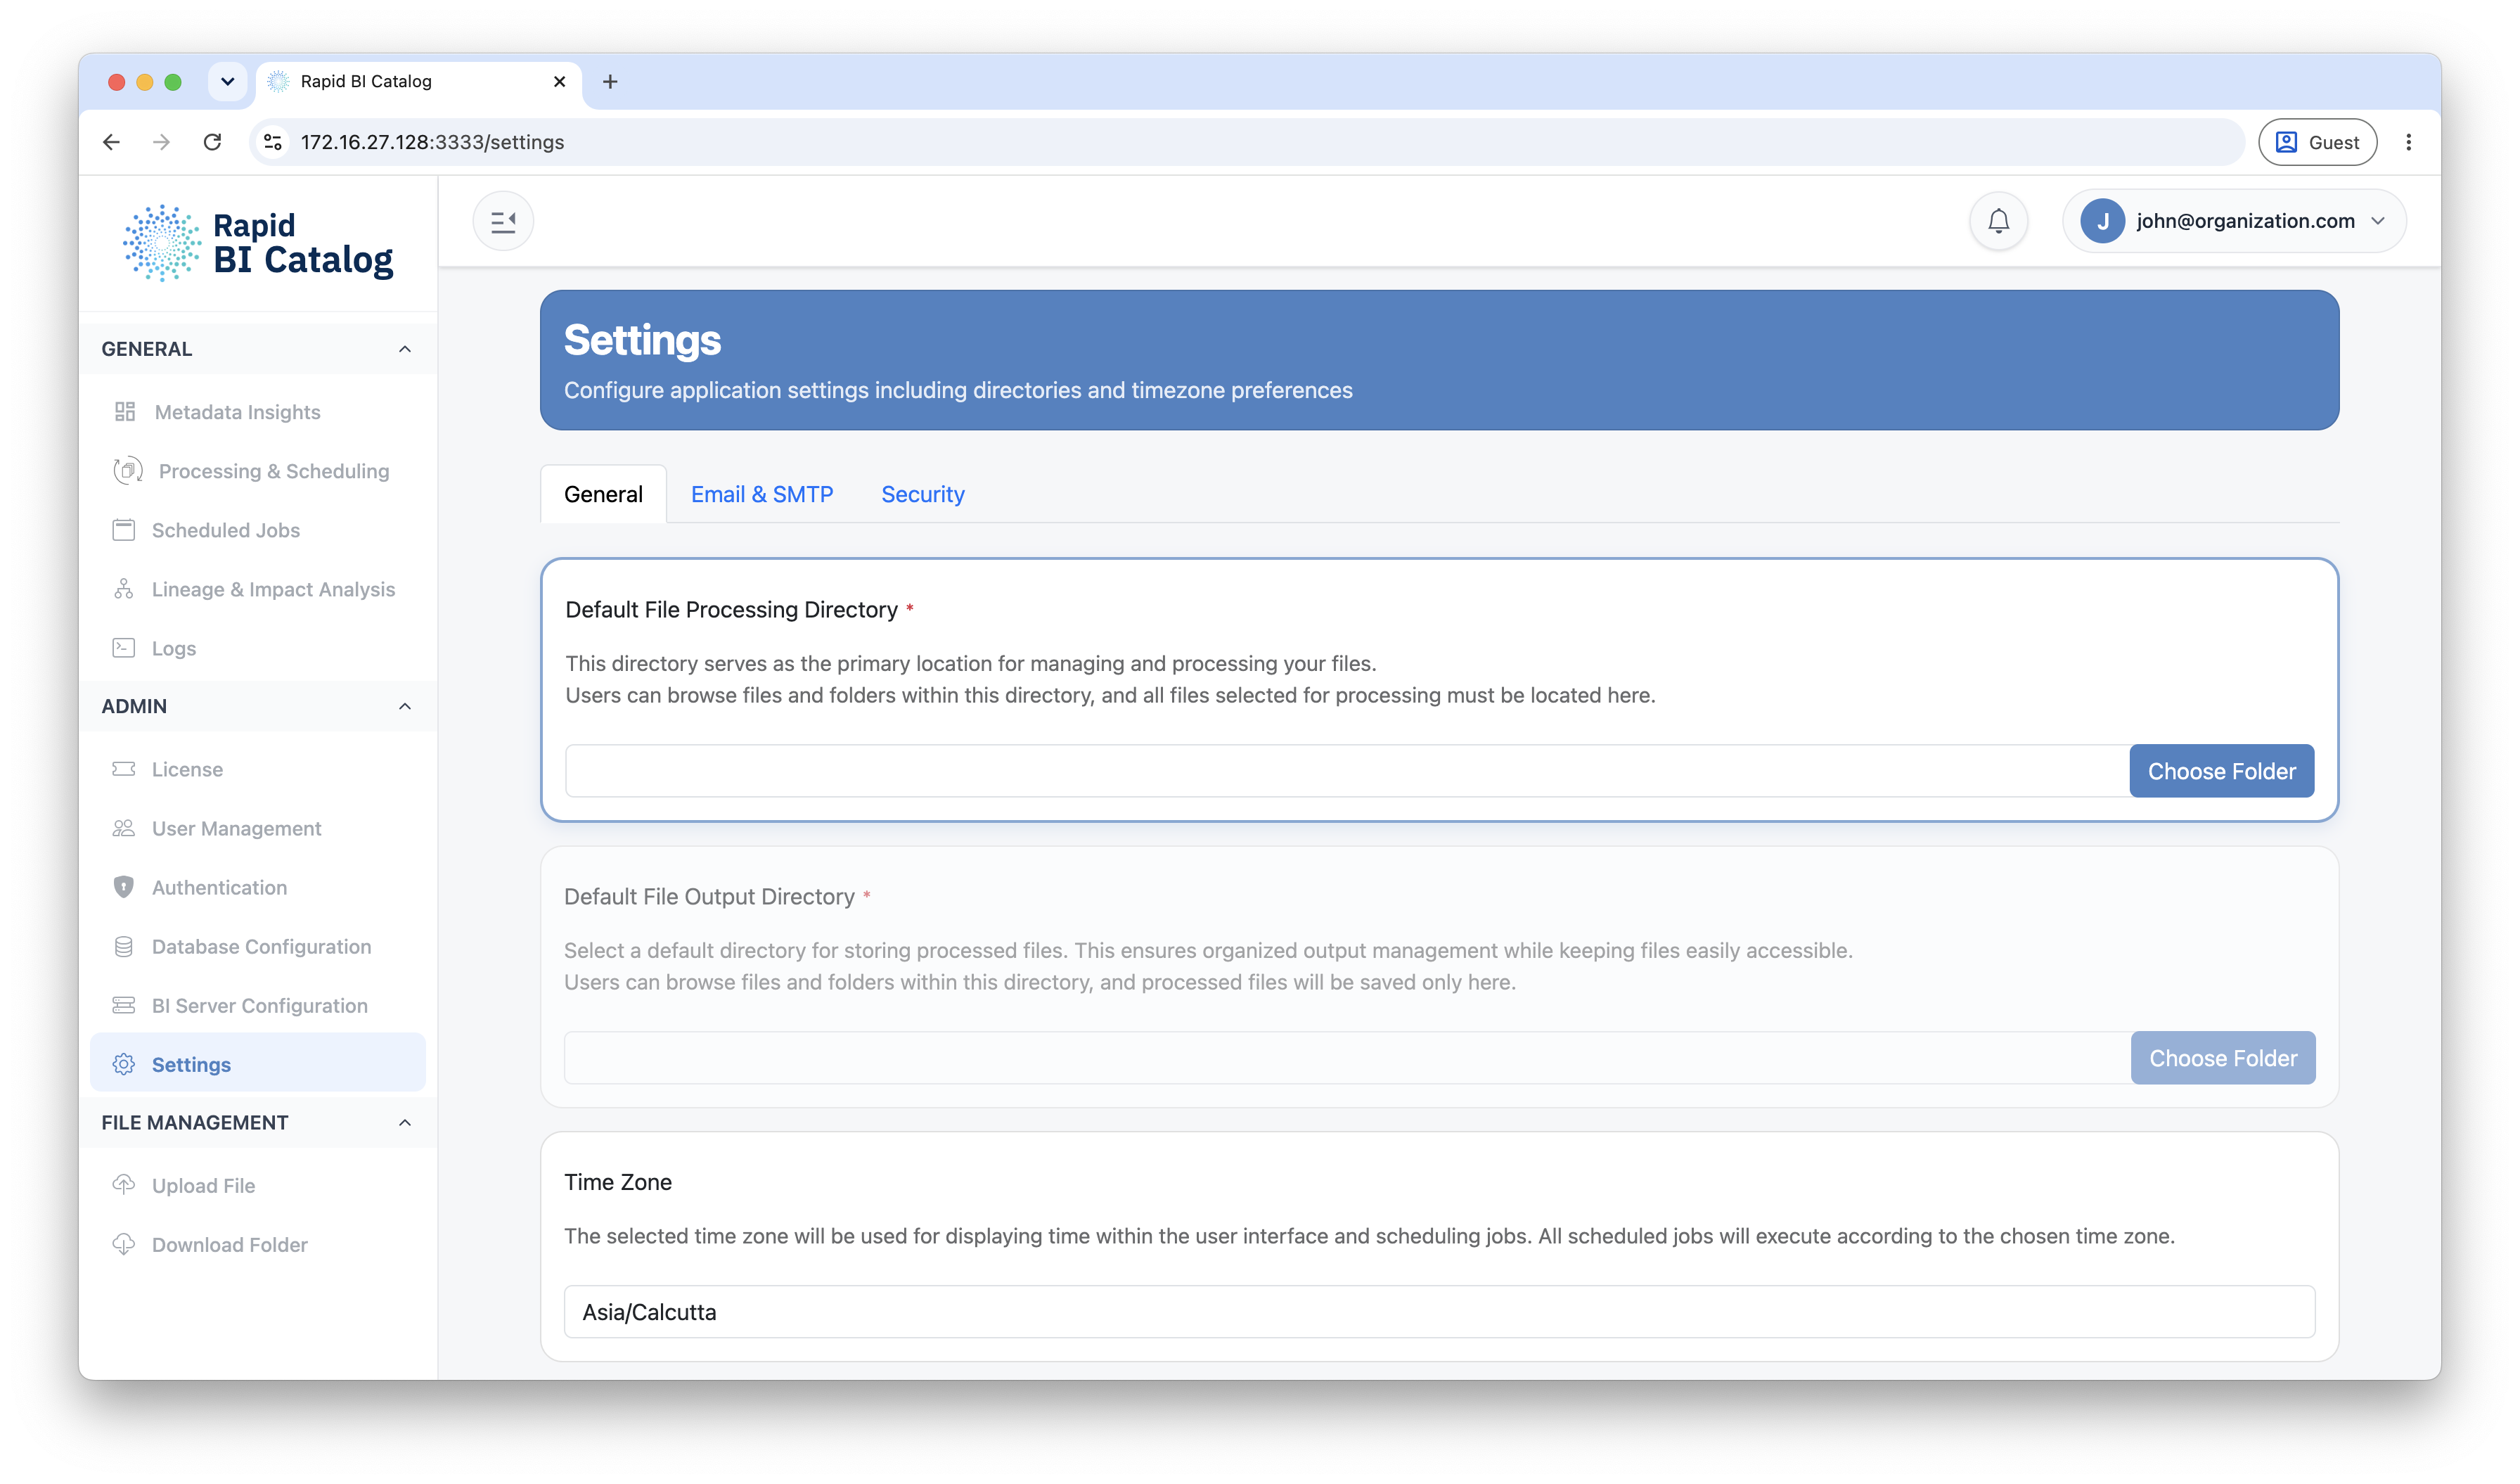Screen dimensions: 2520x1484
Task: Click the Download Folder cloud icon
Action: (124, 1244)
